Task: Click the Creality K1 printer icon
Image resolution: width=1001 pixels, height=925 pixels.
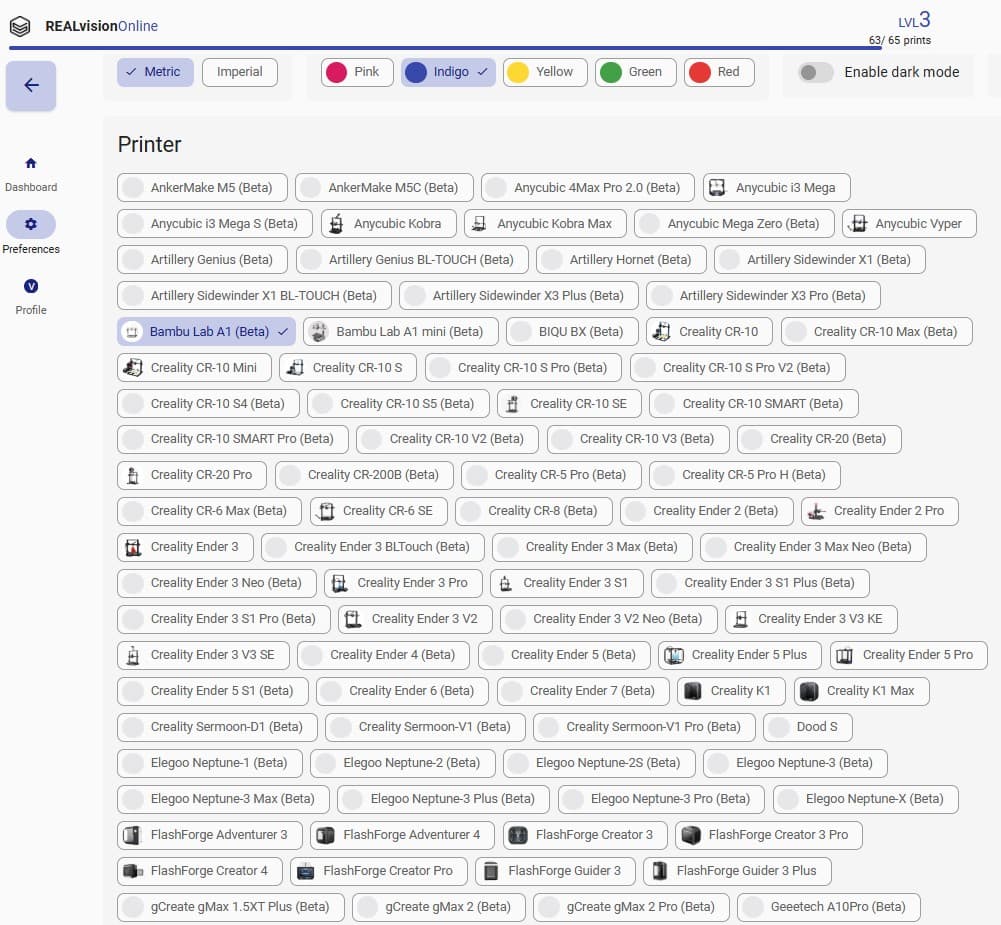Action: (692, 691)
